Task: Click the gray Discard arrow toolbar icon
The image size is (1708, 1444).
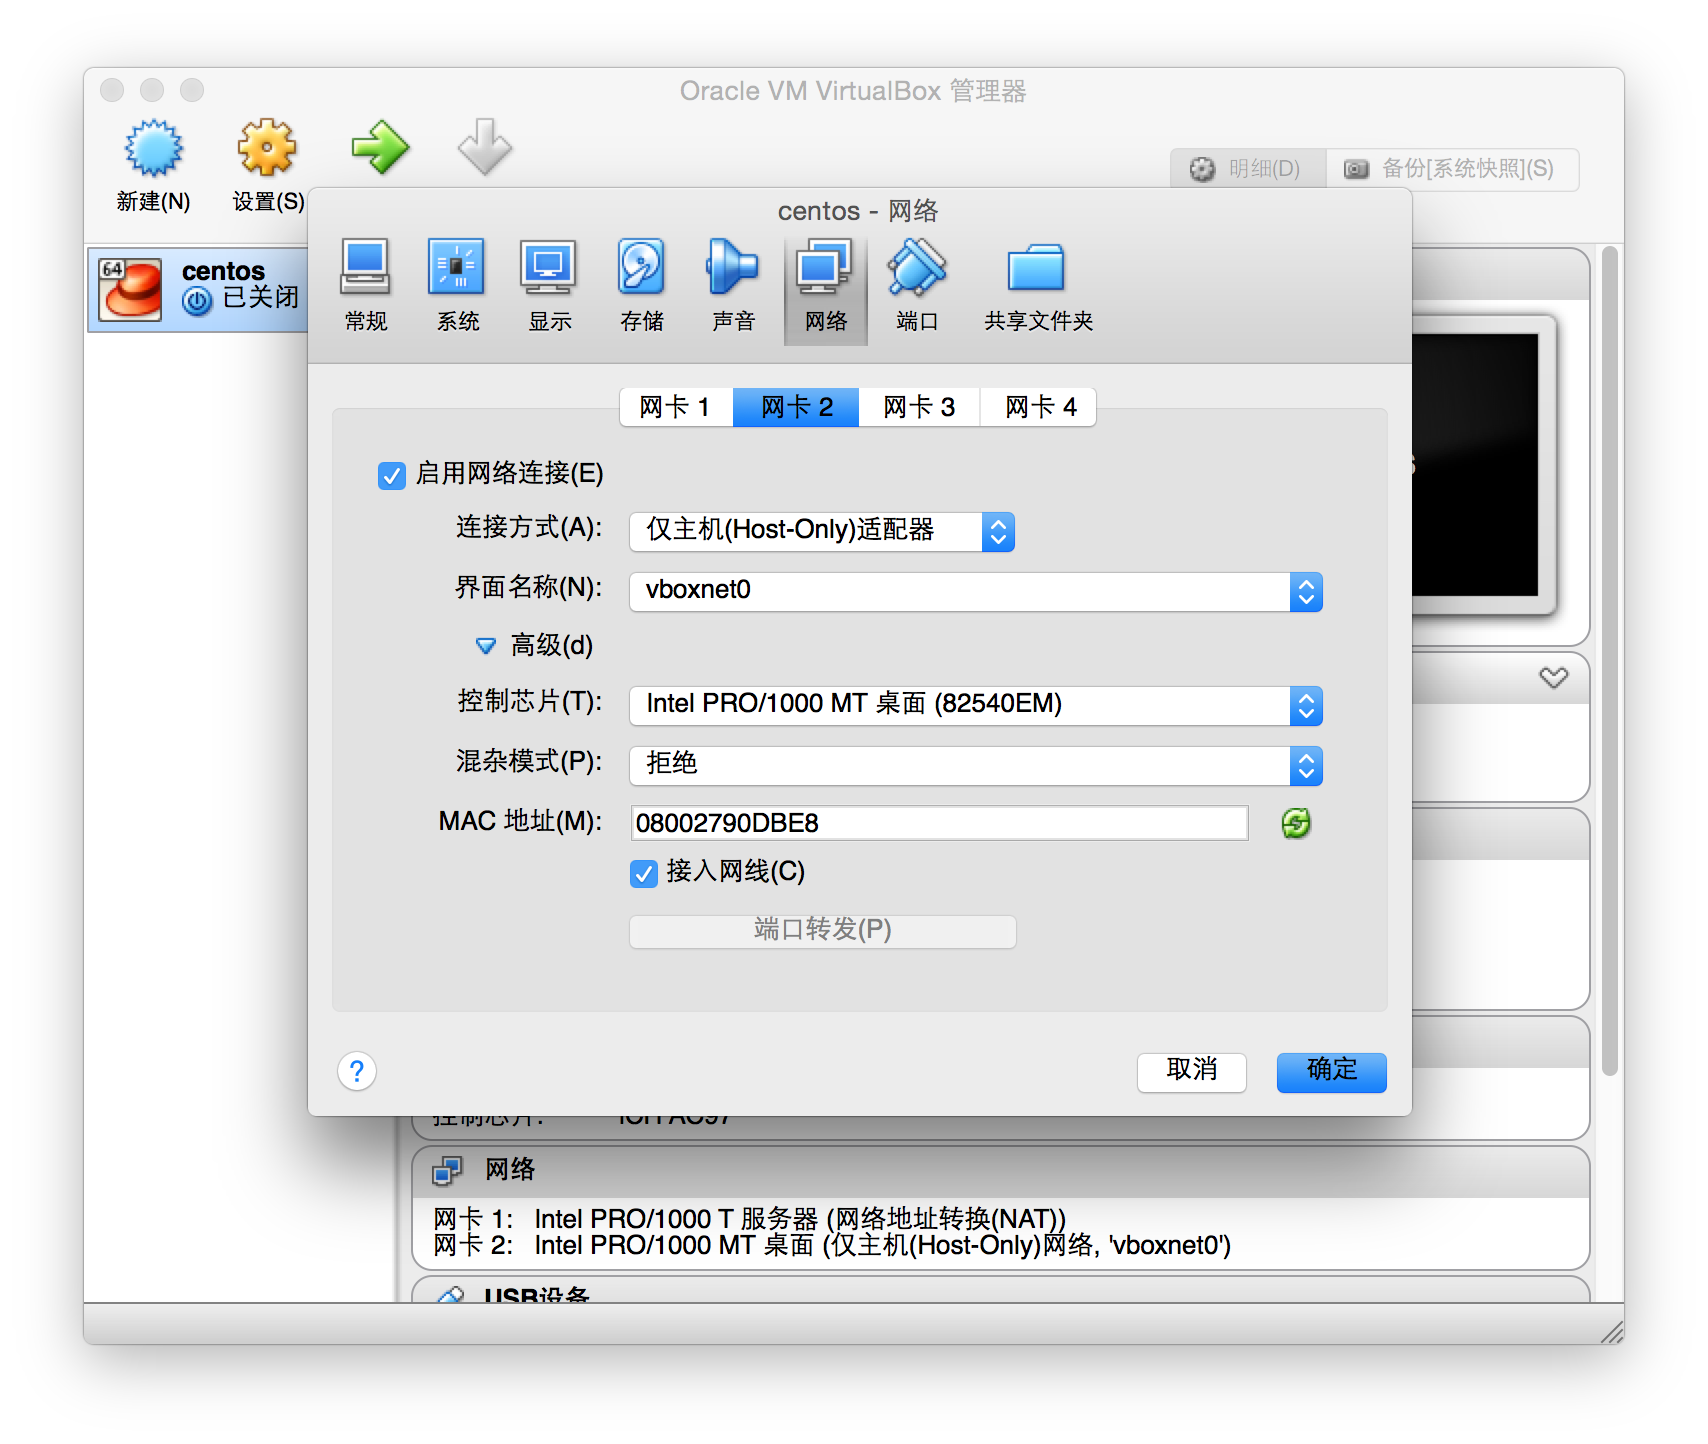Action: pos(485,148)
